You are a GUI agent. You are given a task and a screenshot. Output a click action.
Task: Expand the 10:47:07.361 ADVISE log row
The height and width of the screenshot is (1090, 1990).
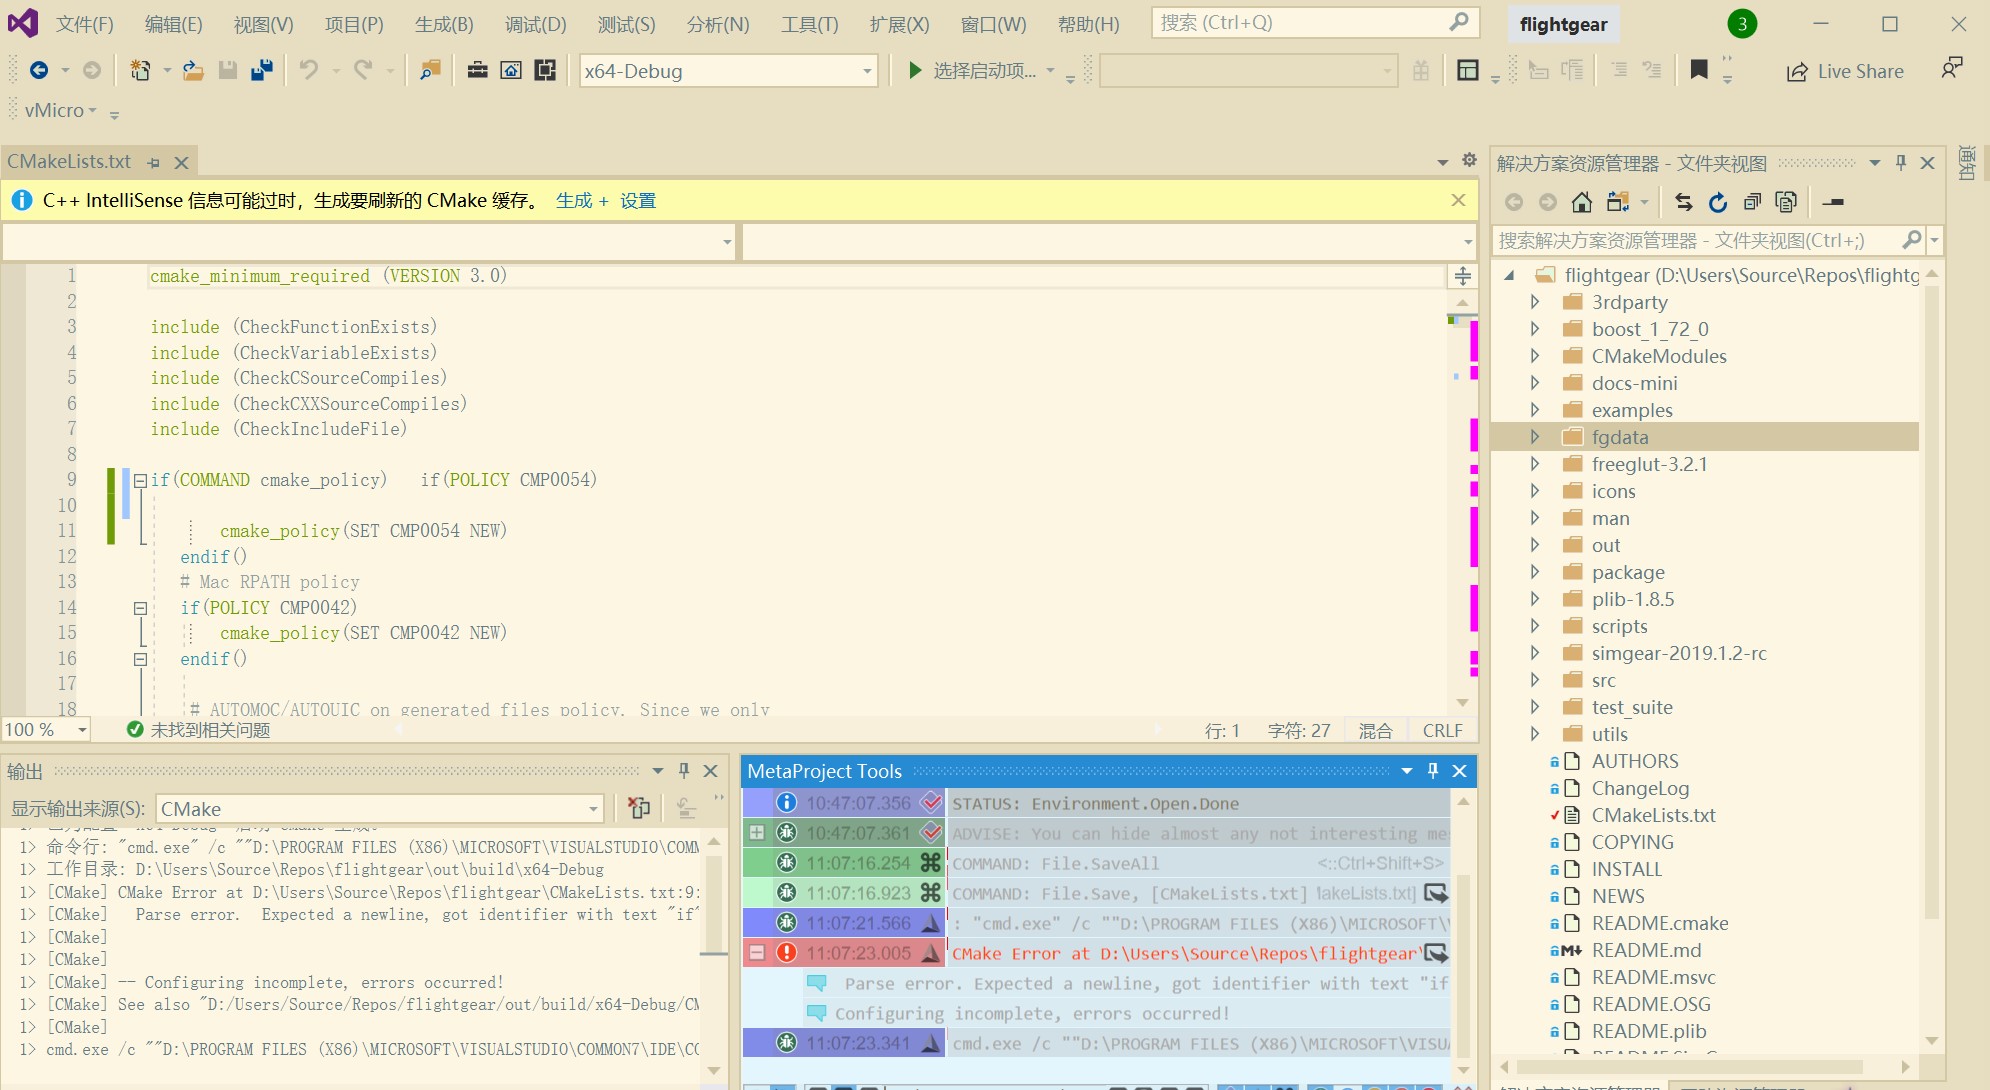pyautogui.click(x=757, y=833)
